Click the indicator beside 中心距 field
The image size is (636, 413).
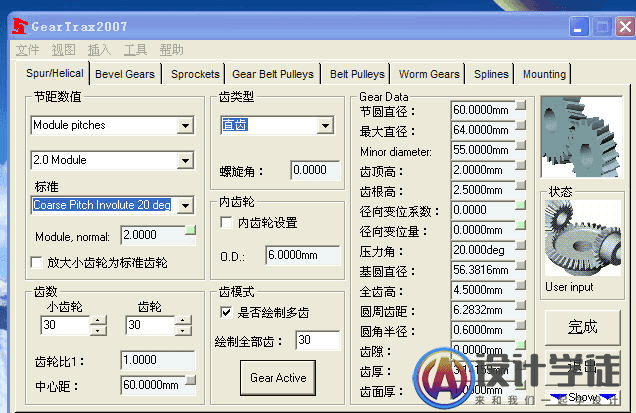(191, 380)
